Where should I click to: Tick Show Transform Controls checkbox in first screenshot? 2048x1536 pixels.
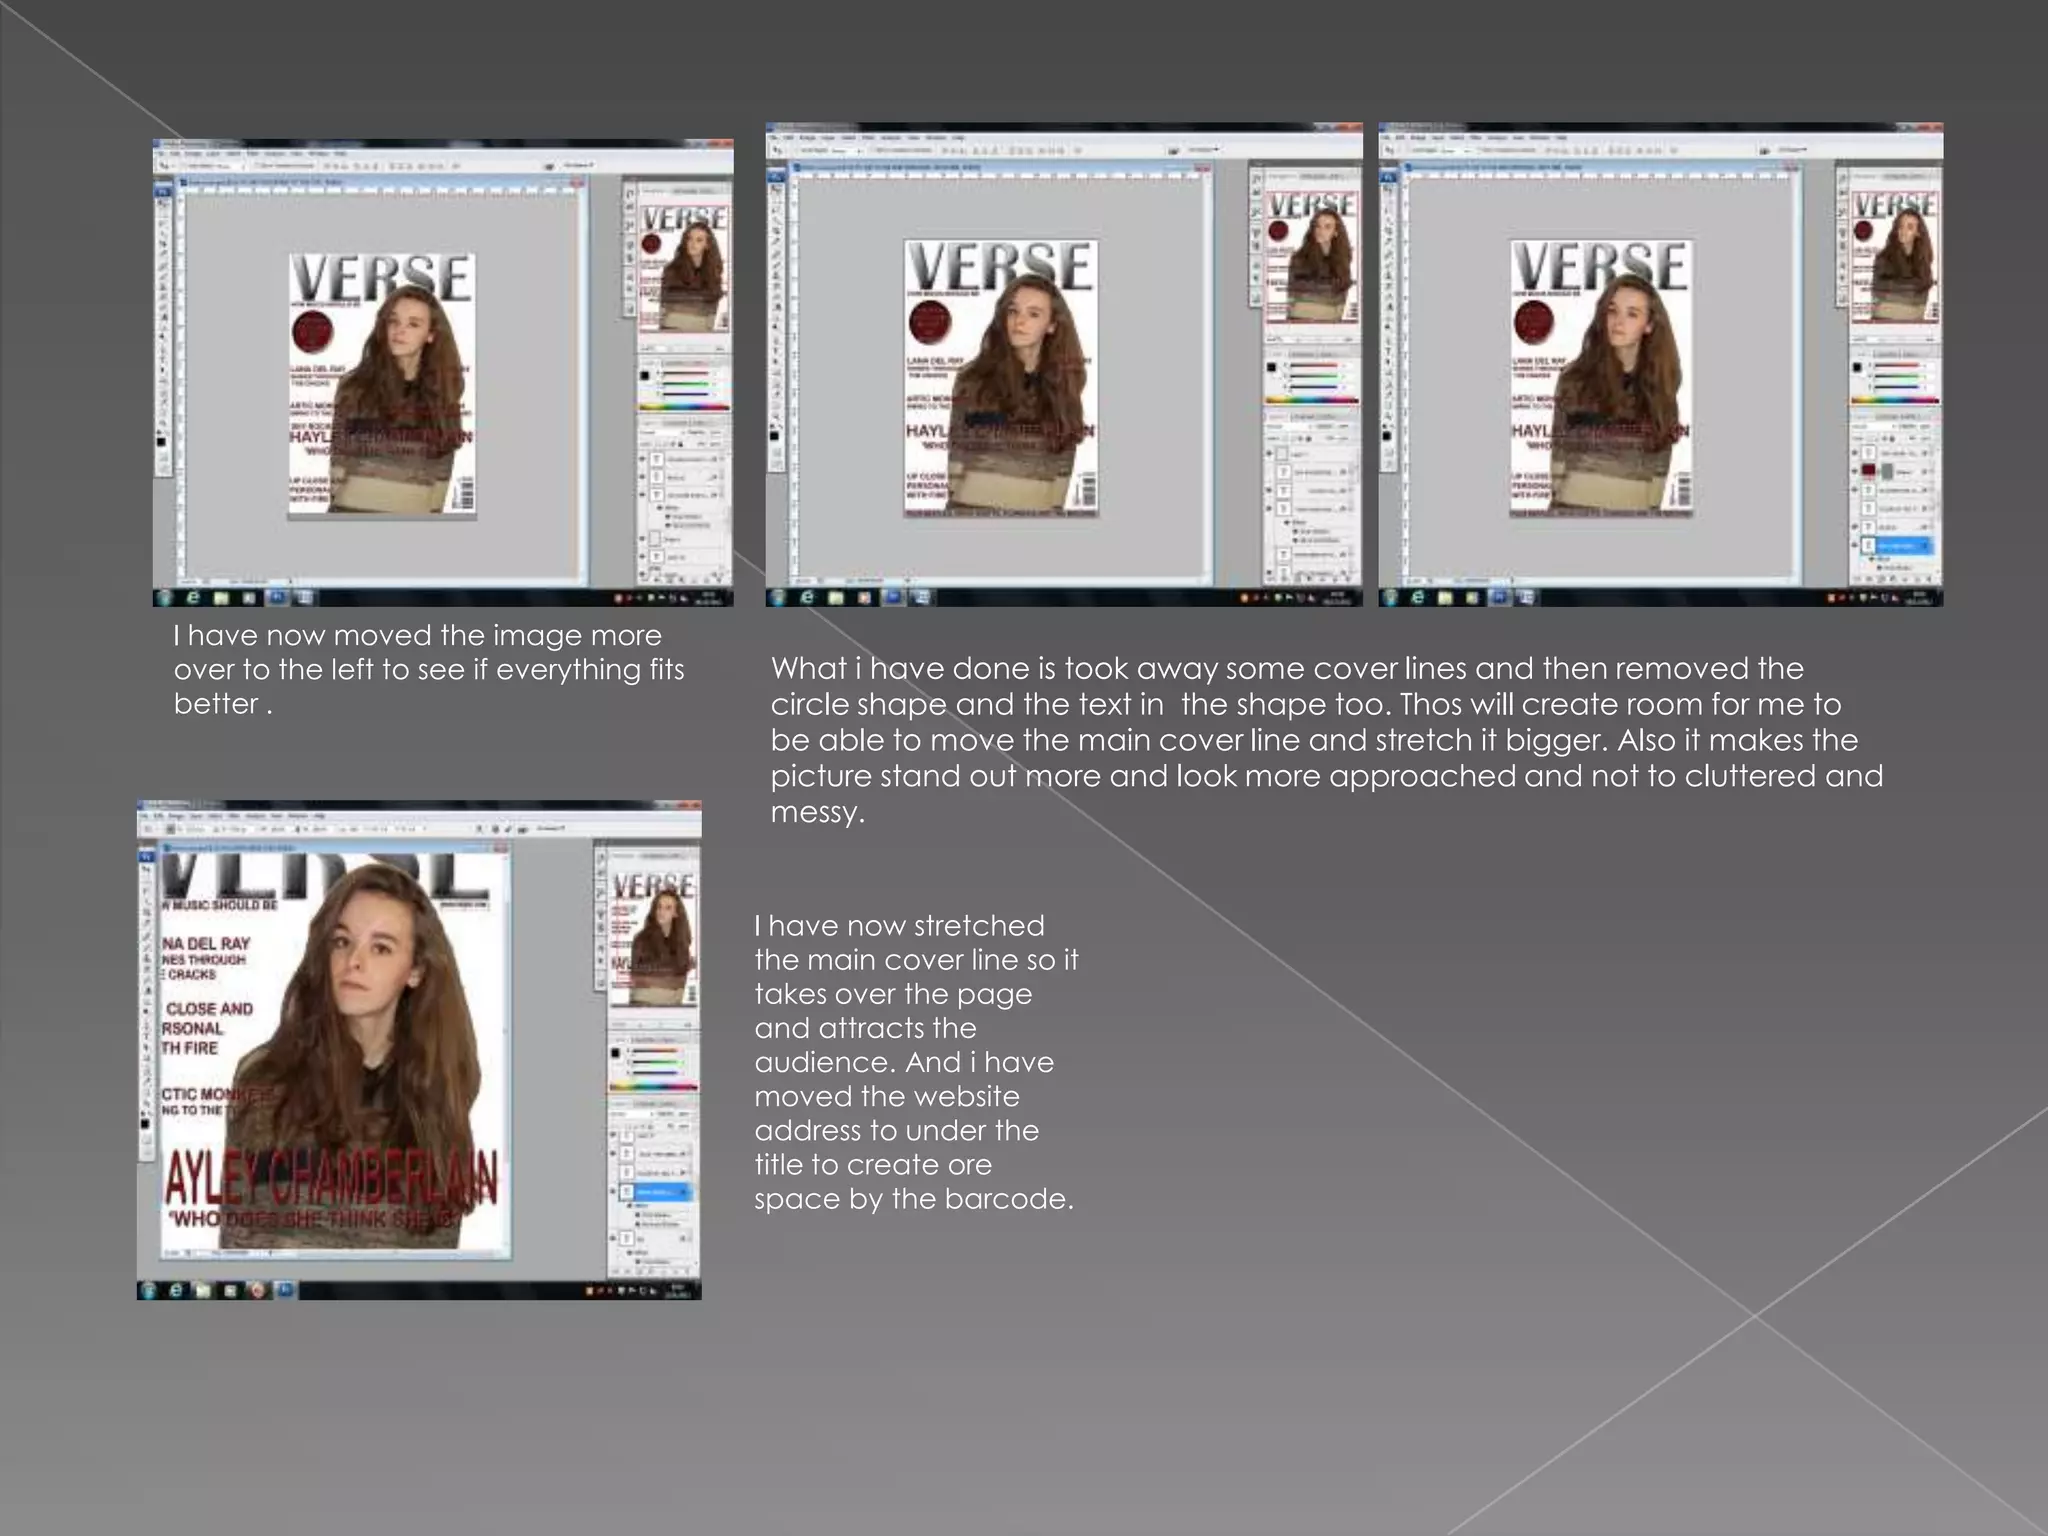[x=255, y=166]
